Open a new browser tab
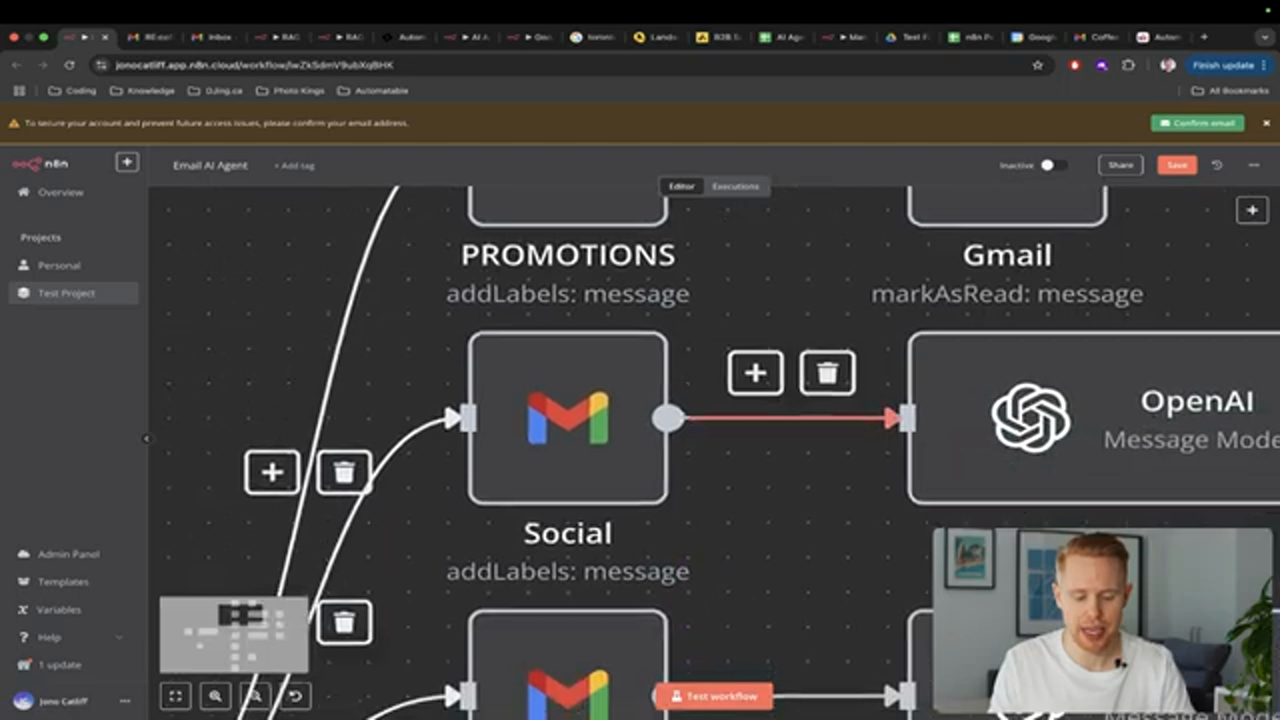 1204,37
